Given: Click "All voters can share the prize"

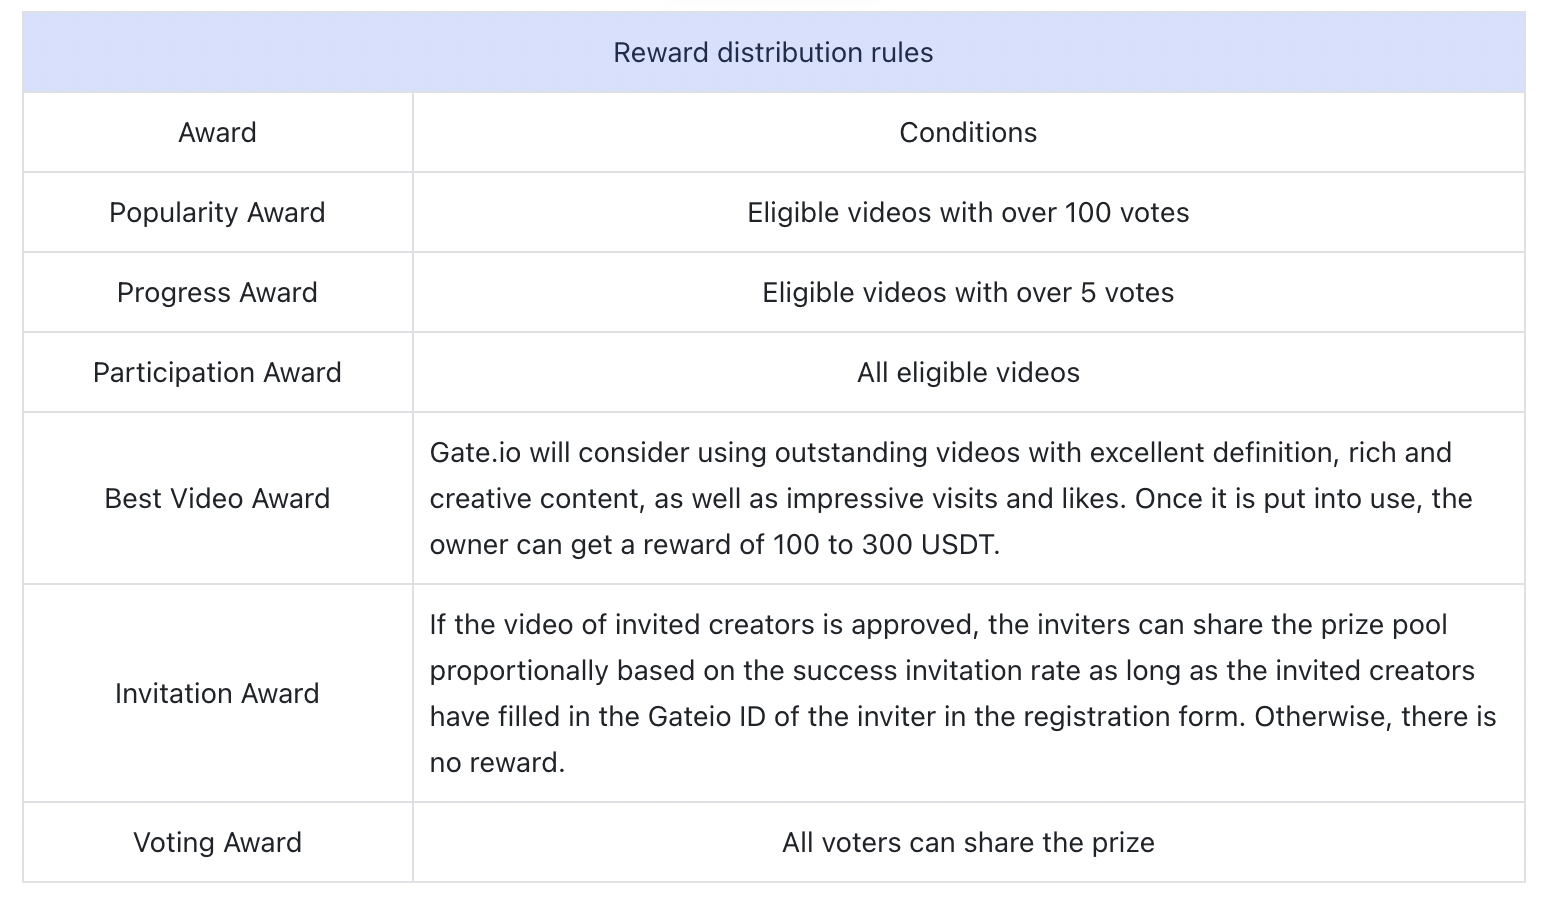Looking at the screenshot, I should [968, 843].
